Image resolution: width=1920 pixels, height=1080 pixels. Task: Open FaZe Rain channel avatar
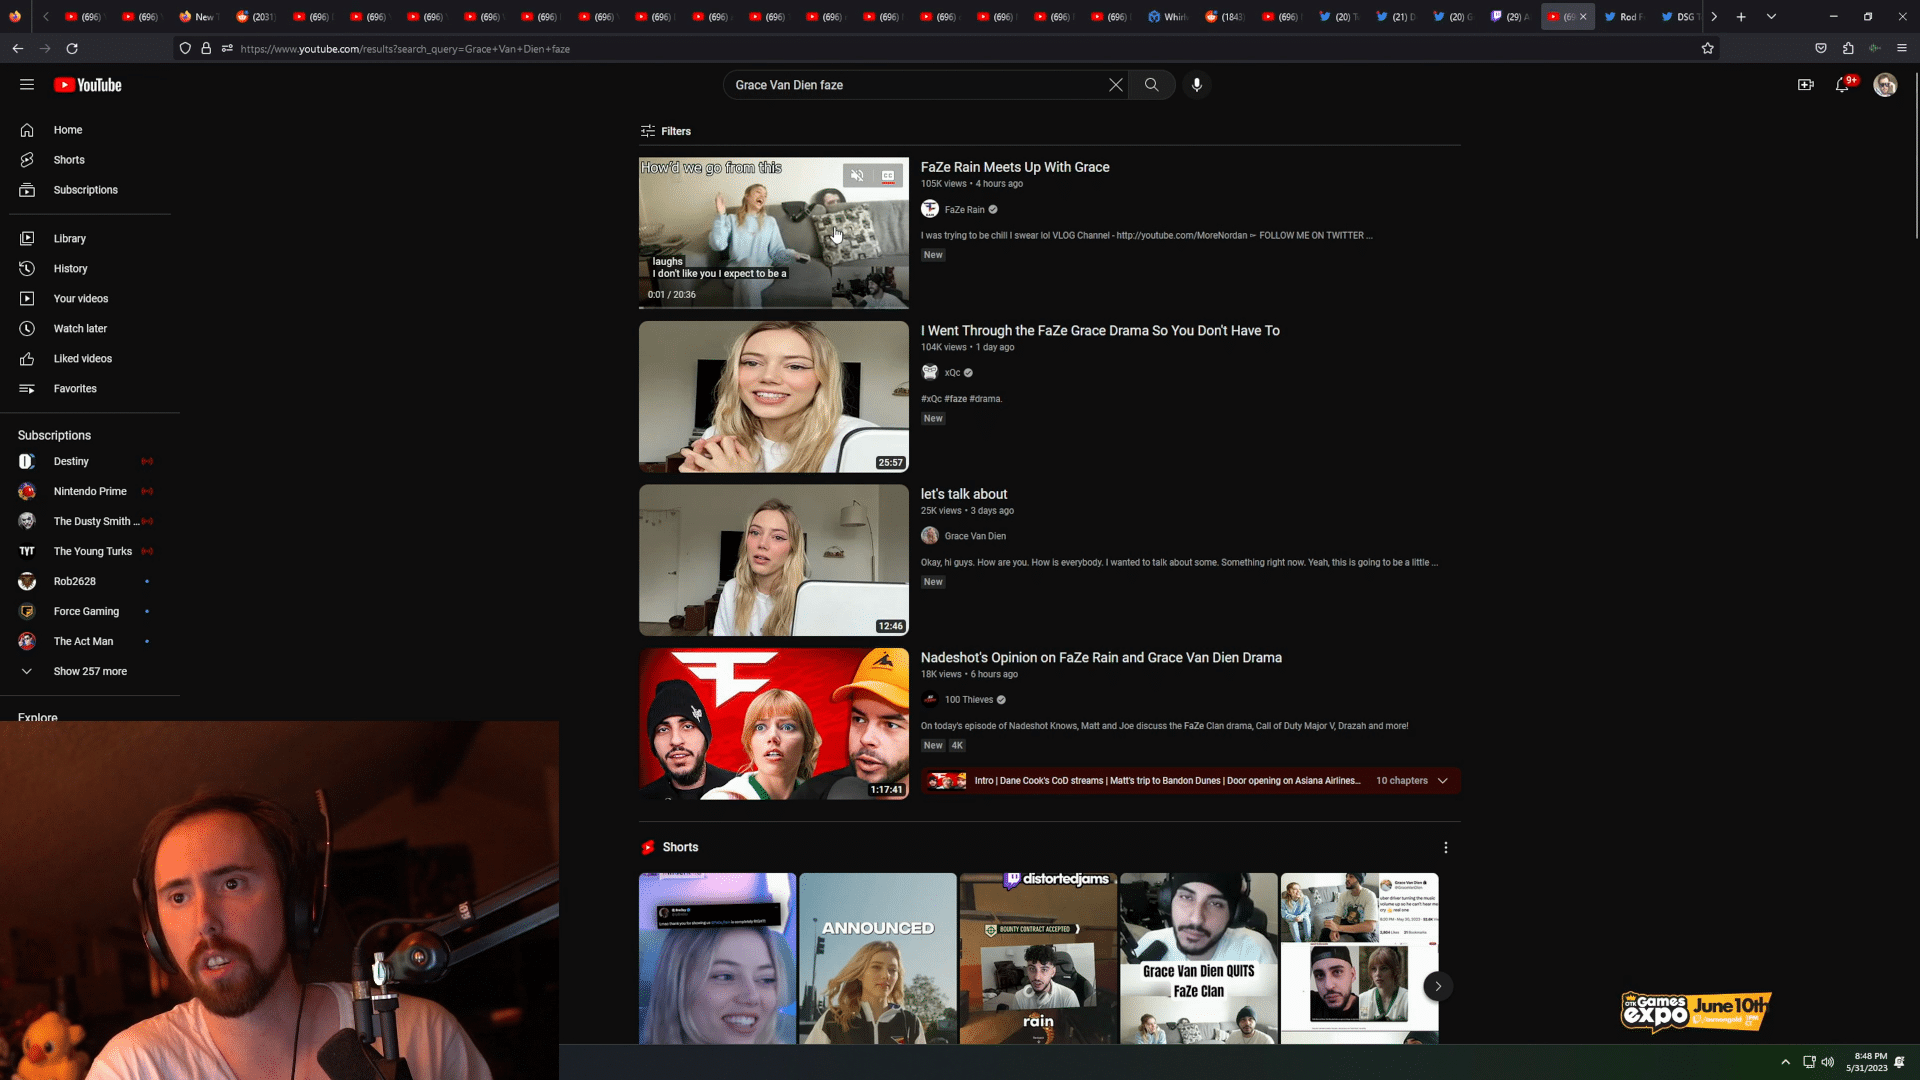pyautogui.click(x=930, y=209)
